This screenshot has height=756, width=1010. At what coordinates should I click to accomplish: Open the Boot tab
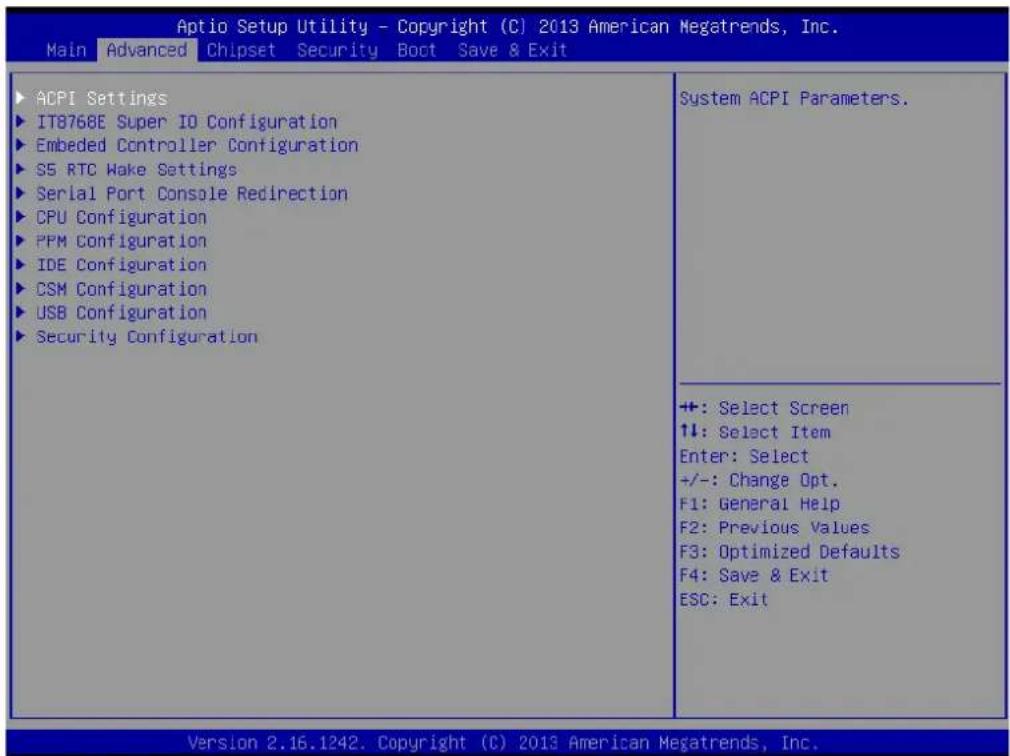click(417, 50)
